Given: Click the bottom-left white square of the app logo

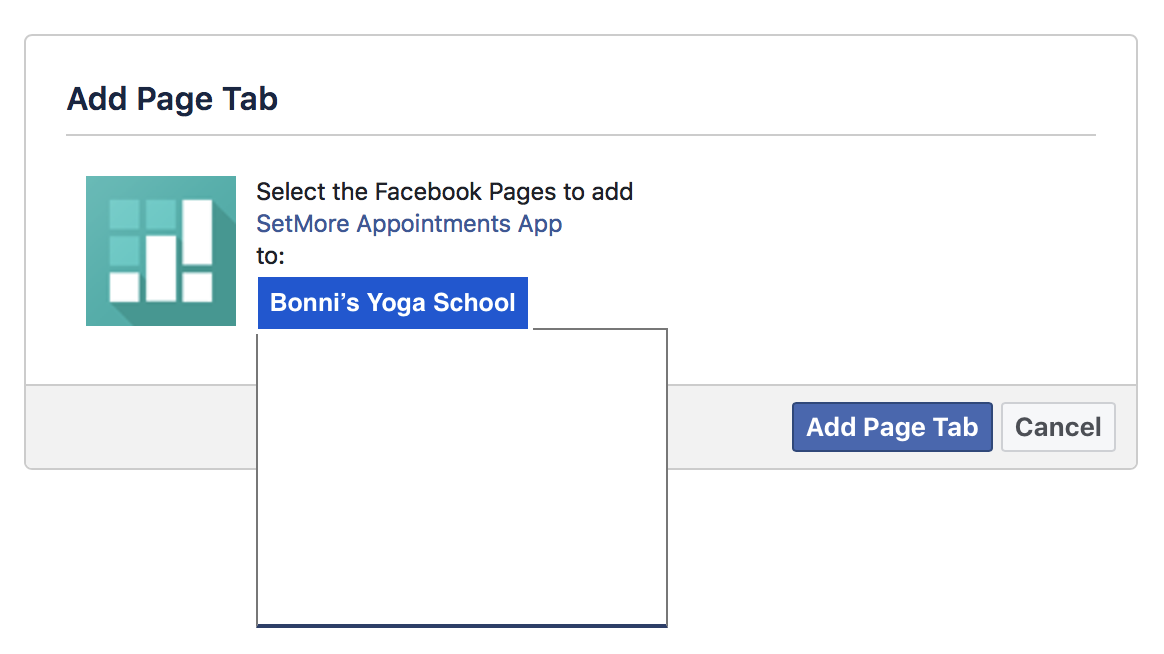Looking at the screenshot, I should (x=124, y=287).
